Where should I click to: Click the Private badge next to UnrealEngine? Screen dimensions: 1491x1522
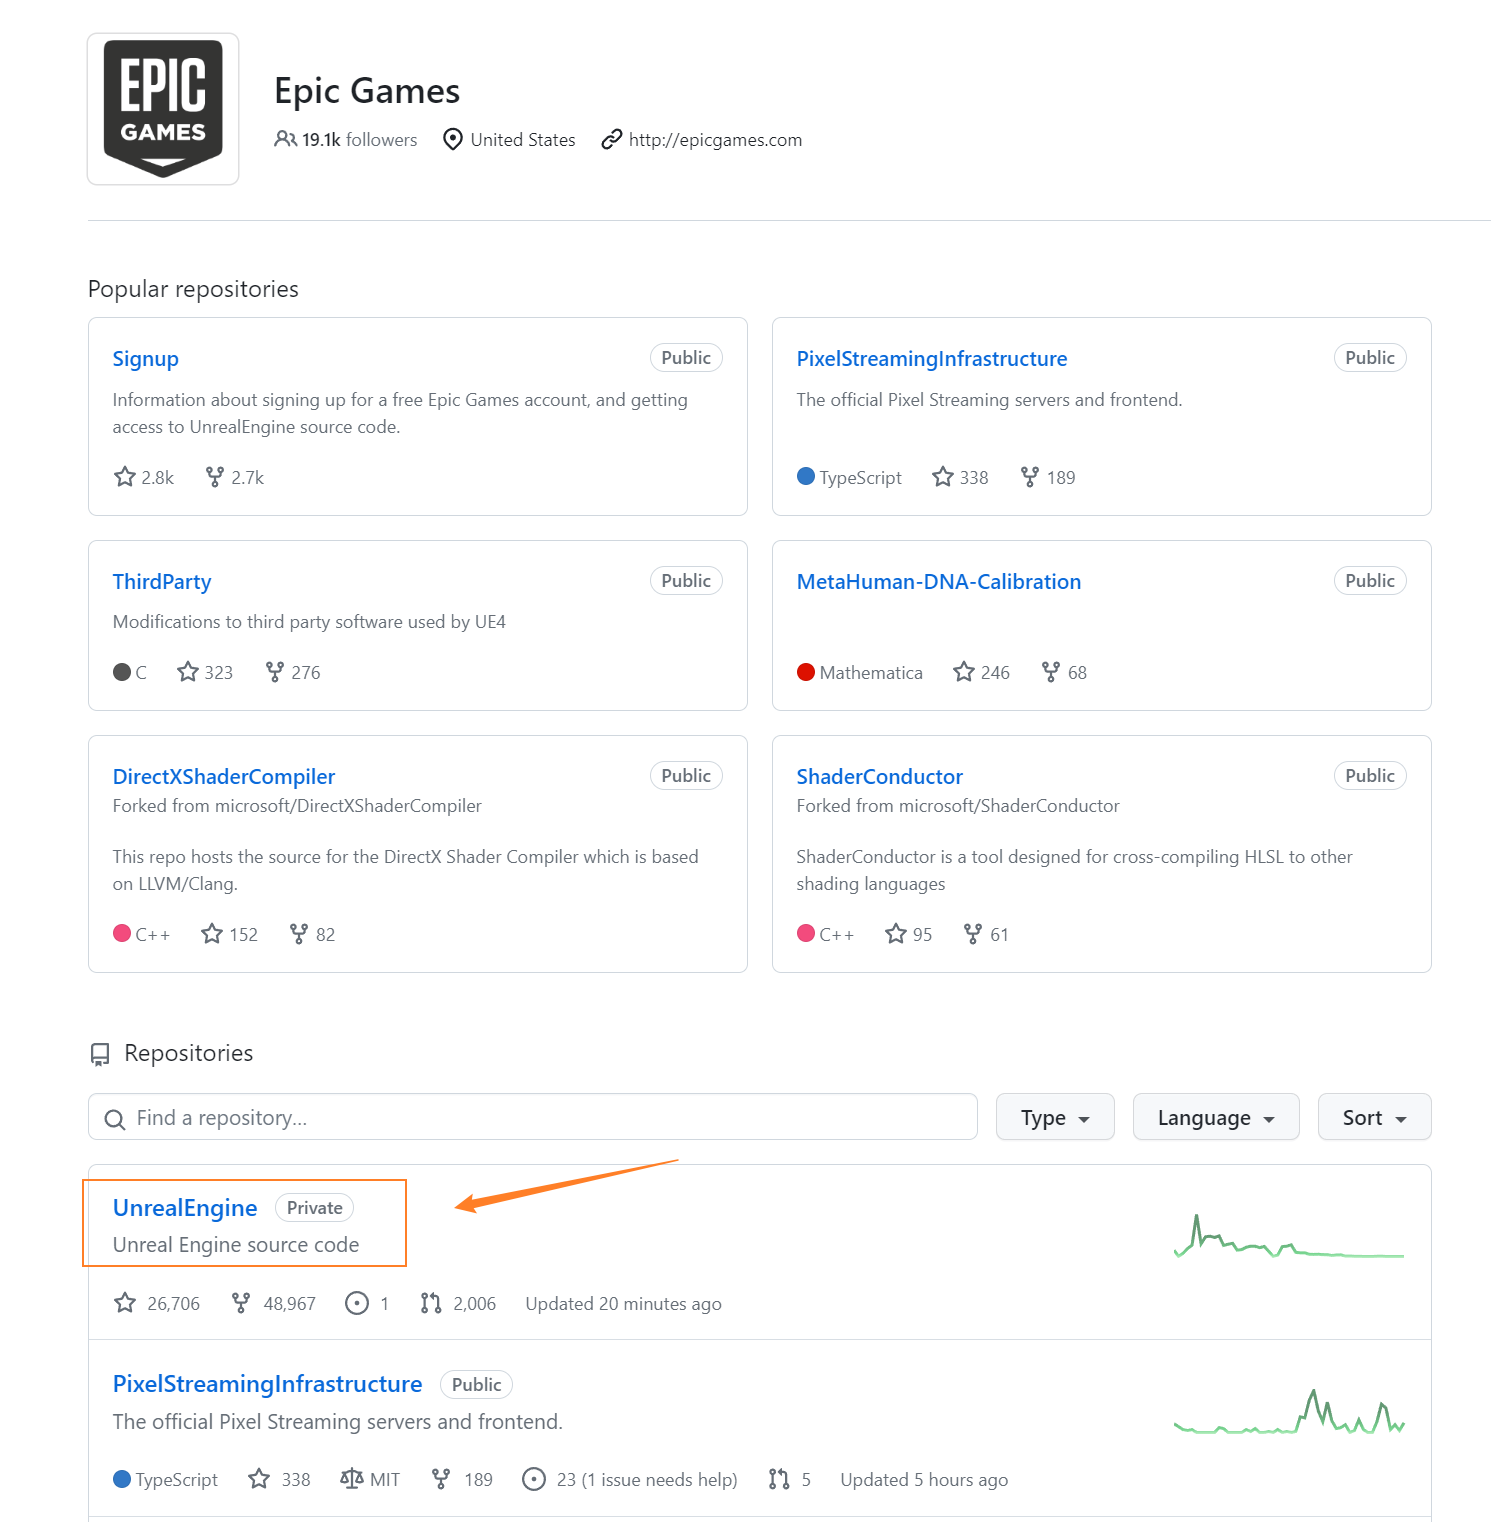click(x=314, y=1208)
